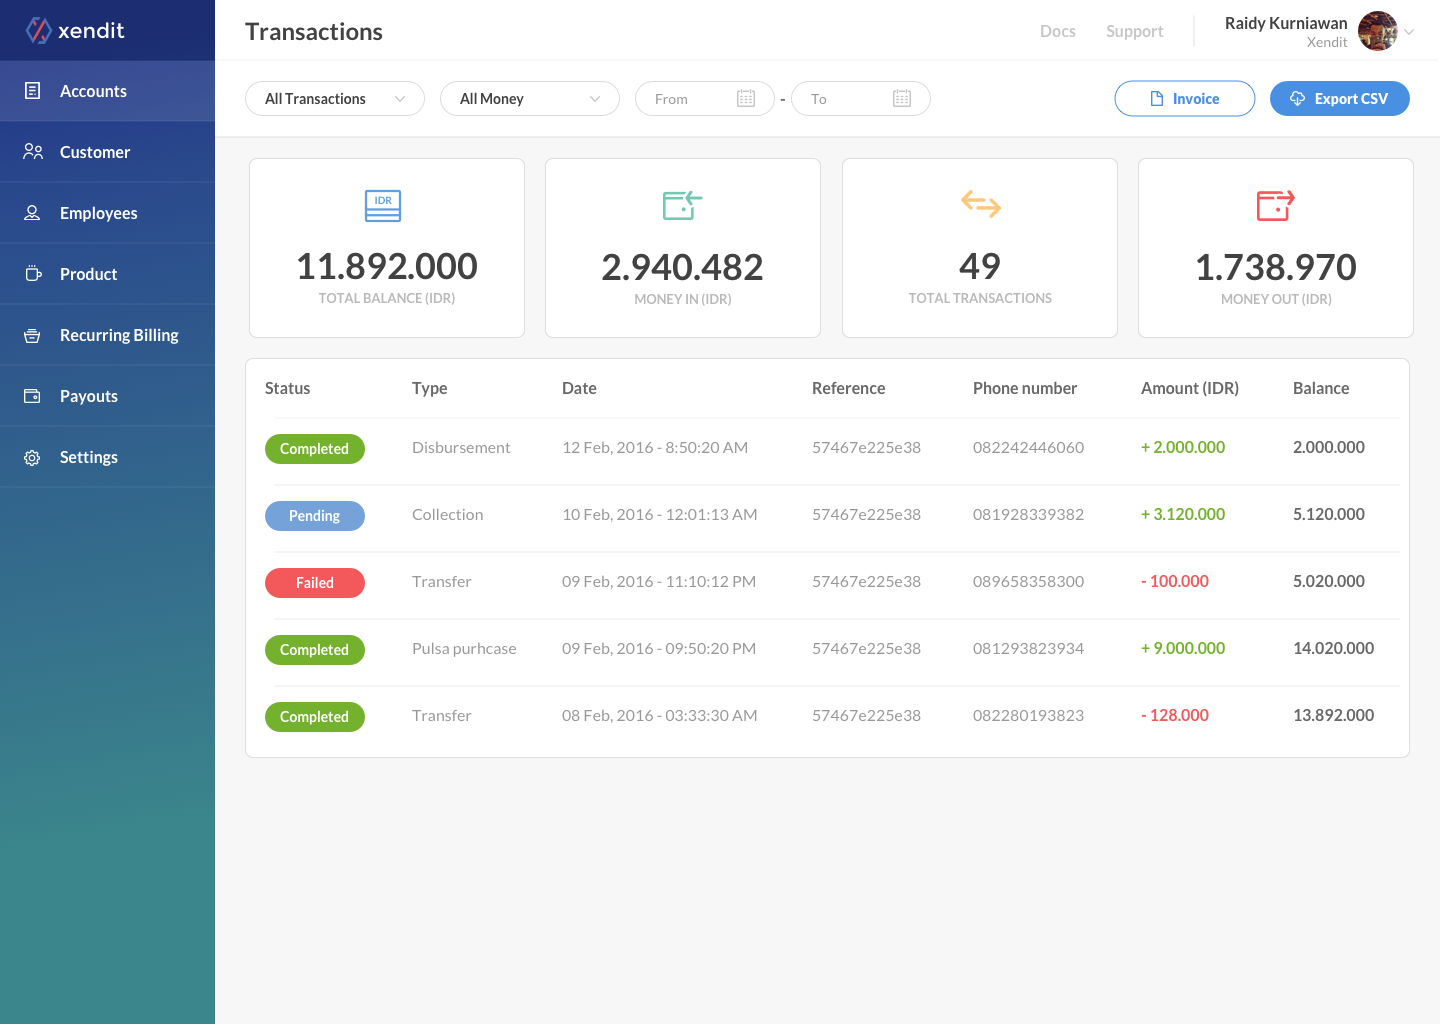Open the From date calendar icon

tap(746, 98)
